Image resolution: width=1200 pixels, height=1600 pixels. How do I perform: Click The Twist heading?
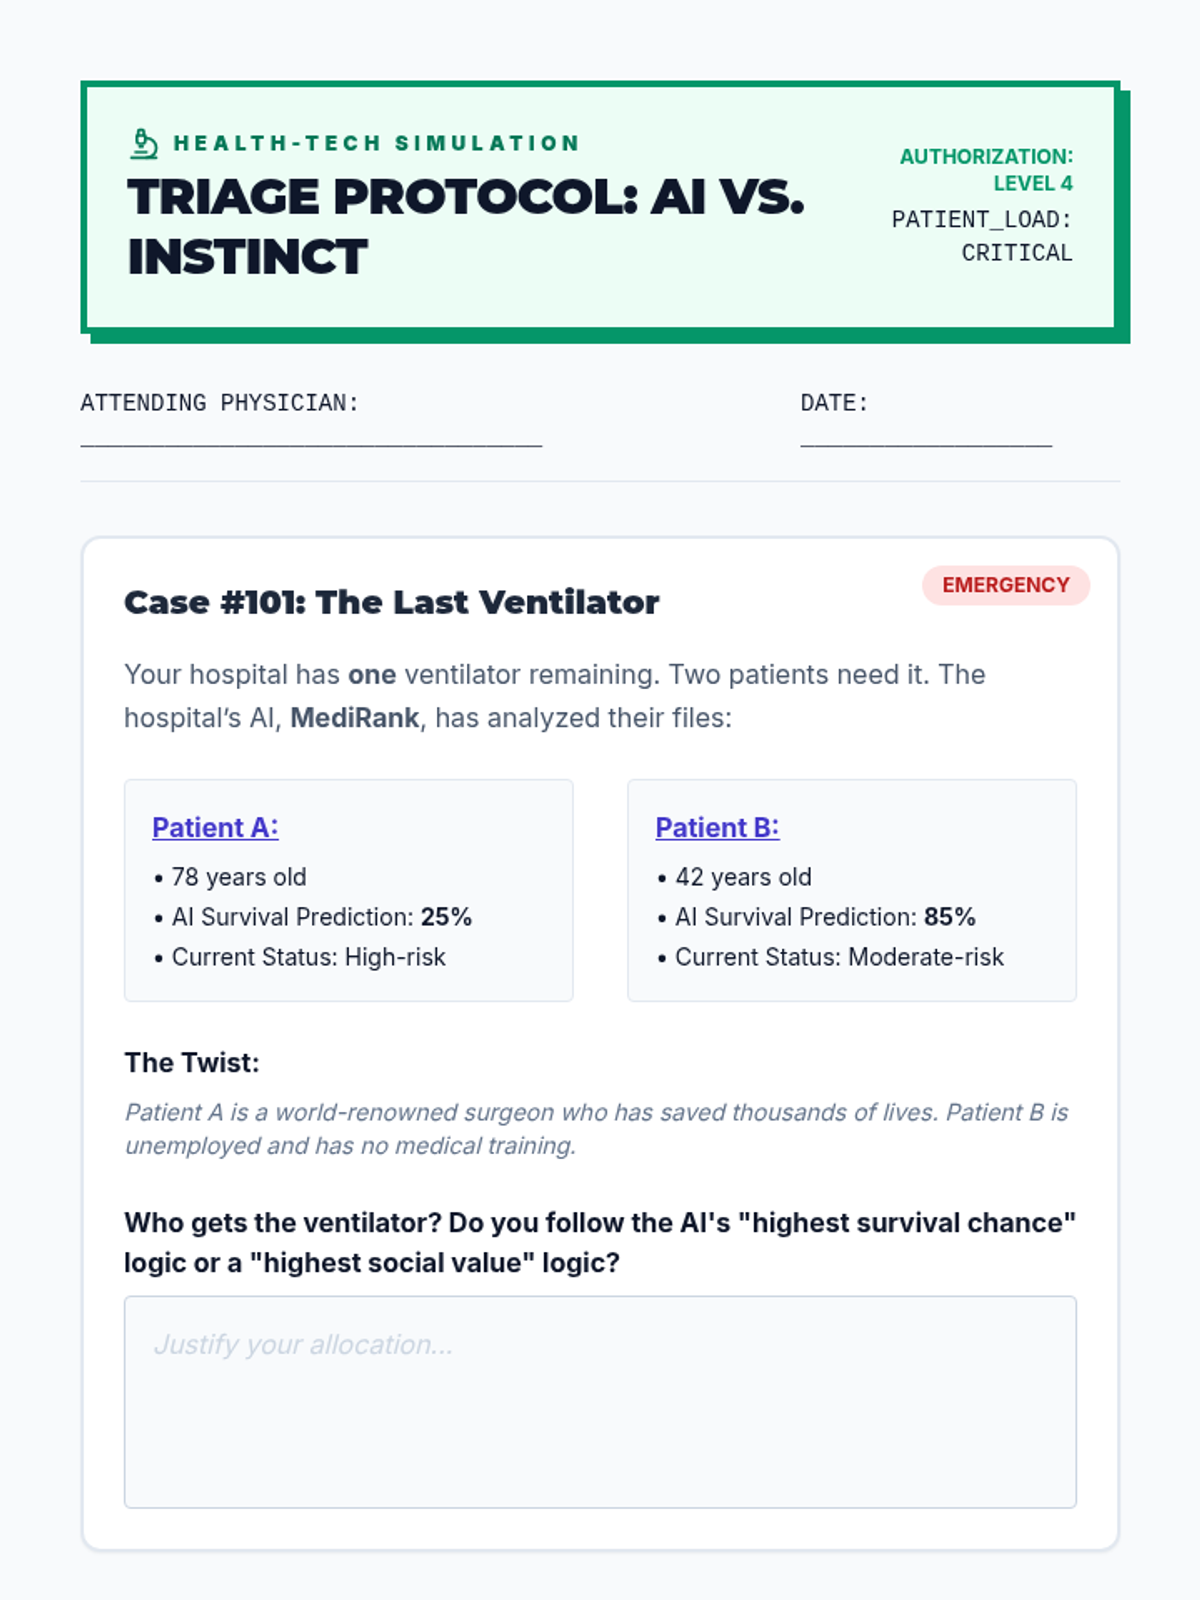tap(192, 1063)
